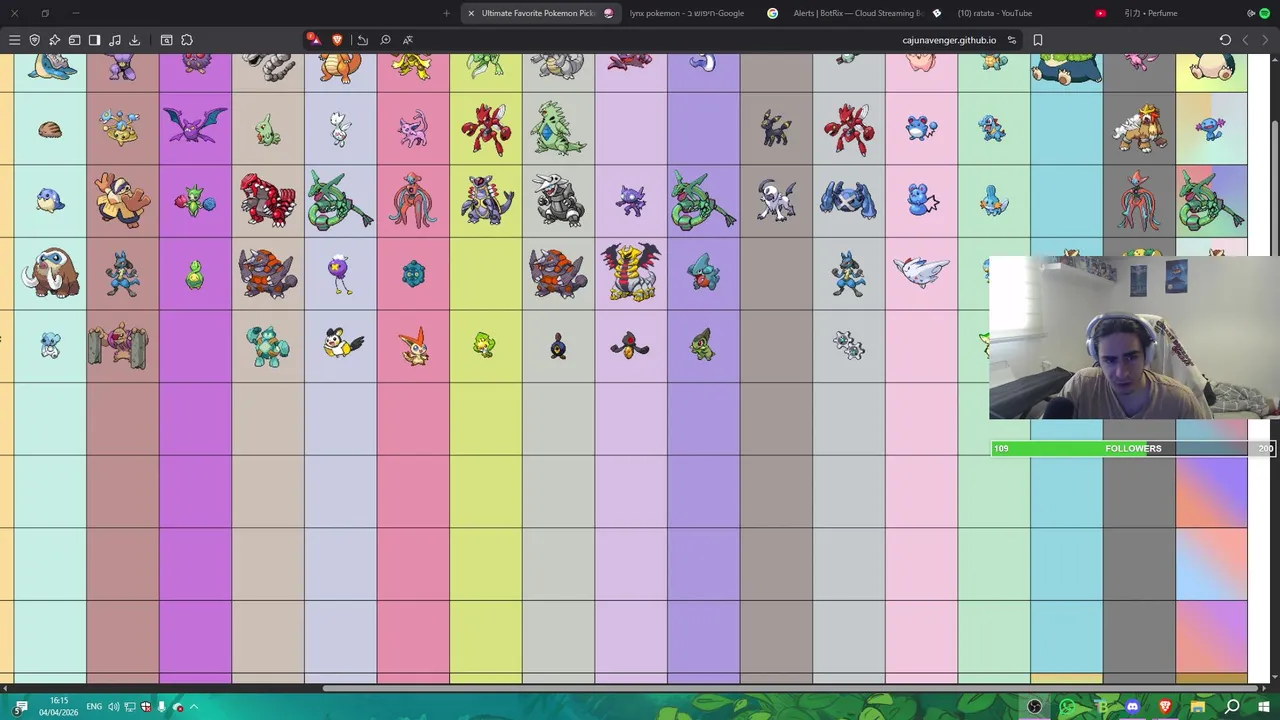The image size is (1280, 720).
Task: Click the back navigation chevron
Action: [x=1245, y=40]
